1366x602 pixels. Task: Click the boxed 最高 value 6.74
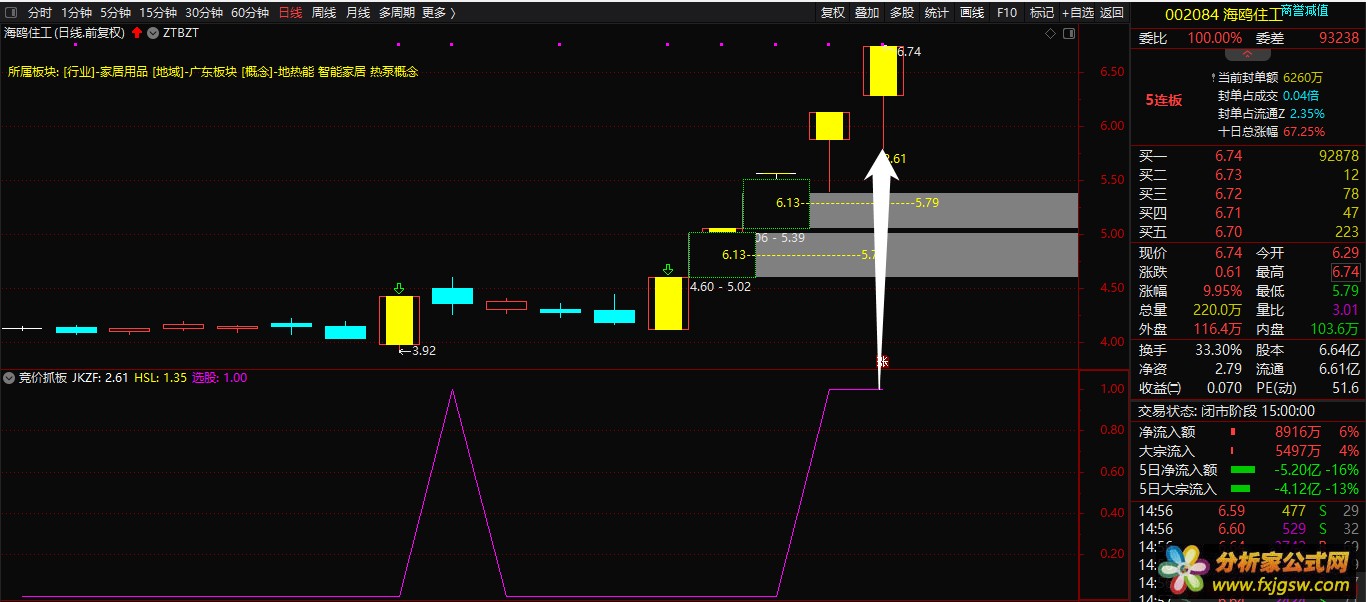(x=1345, y=272)
